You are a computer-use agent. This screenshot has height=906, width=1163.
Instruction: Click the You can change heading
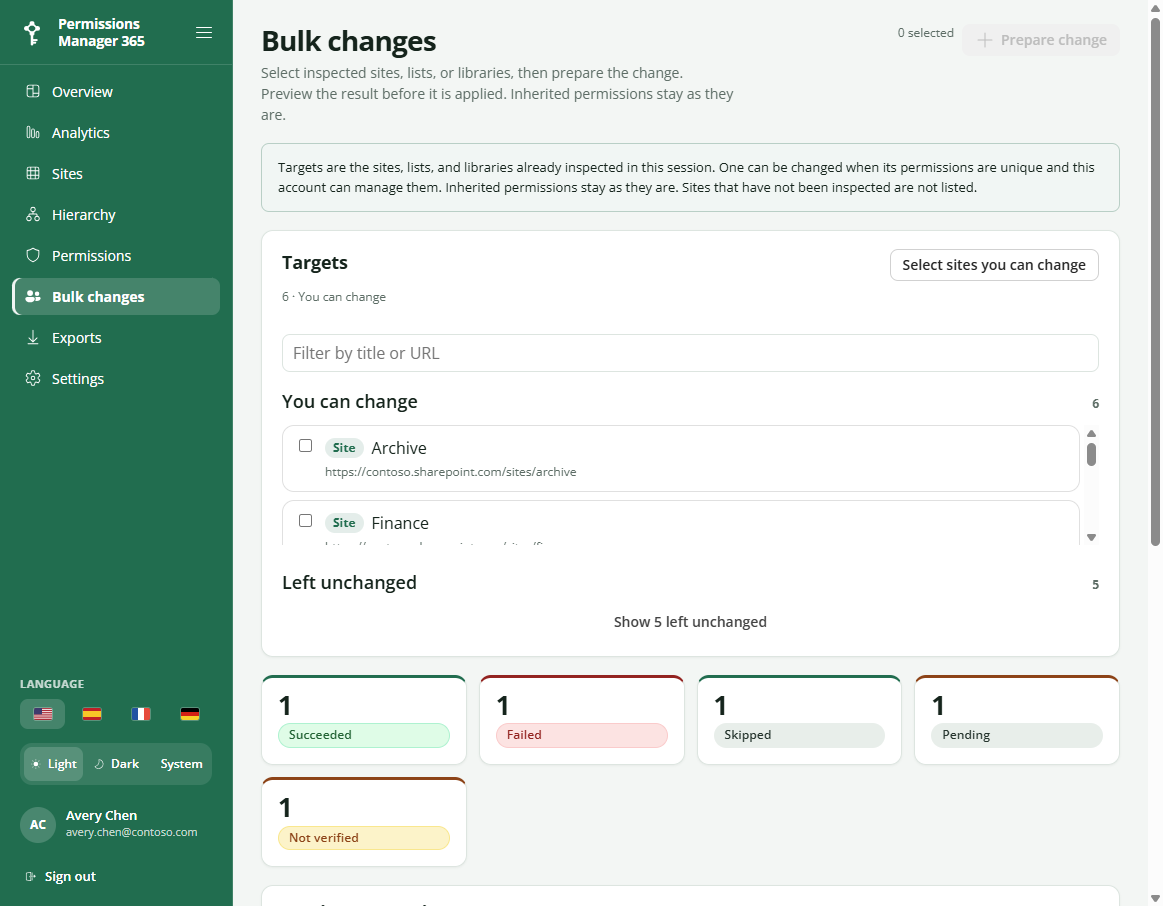349,401
